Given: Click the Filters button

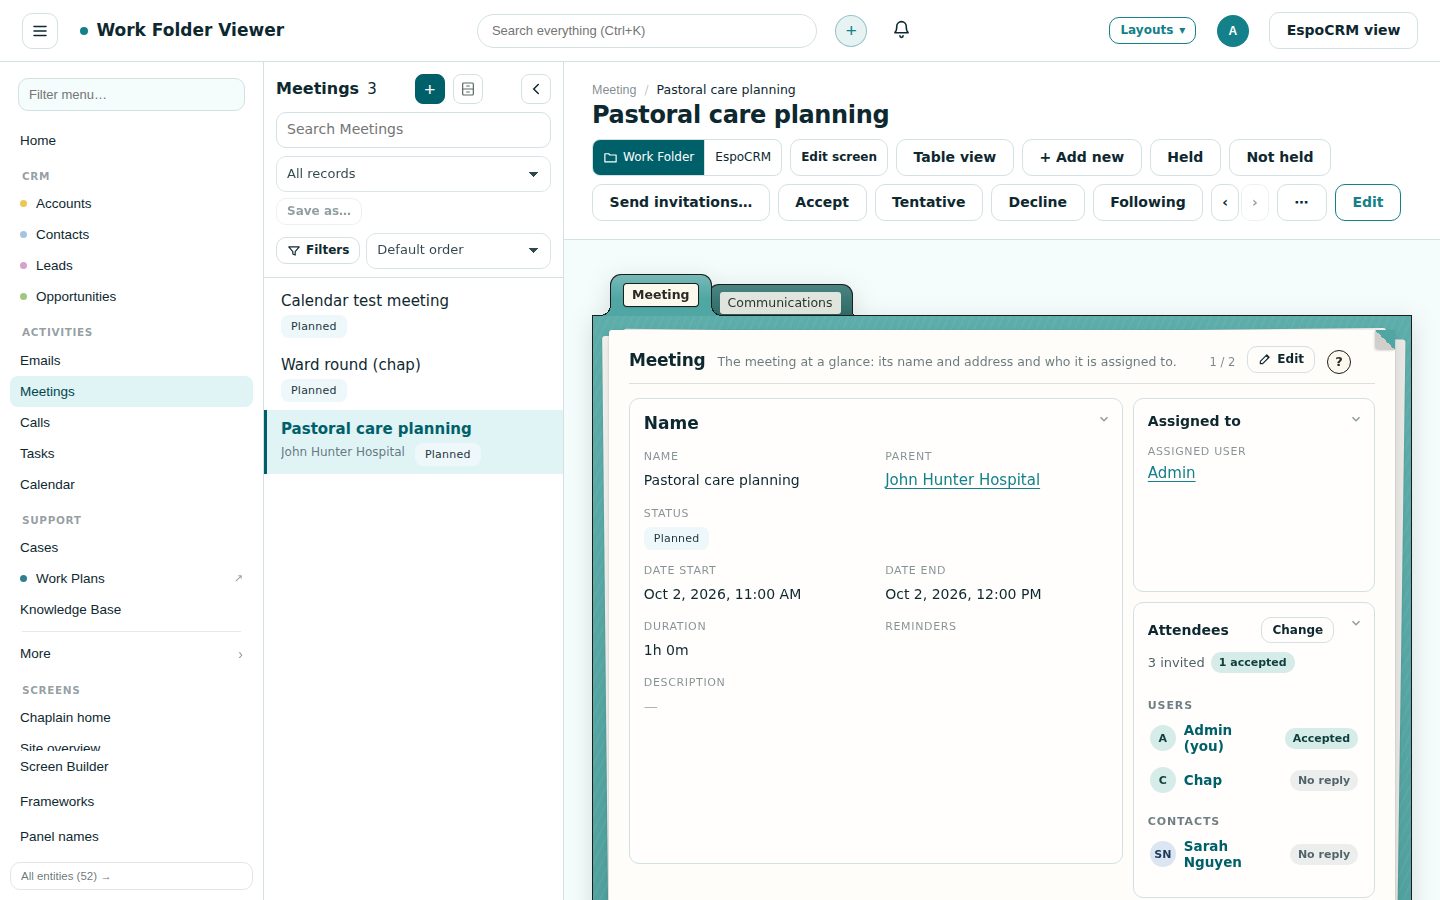Looking at the screenshot, I should tap(318, 250).
